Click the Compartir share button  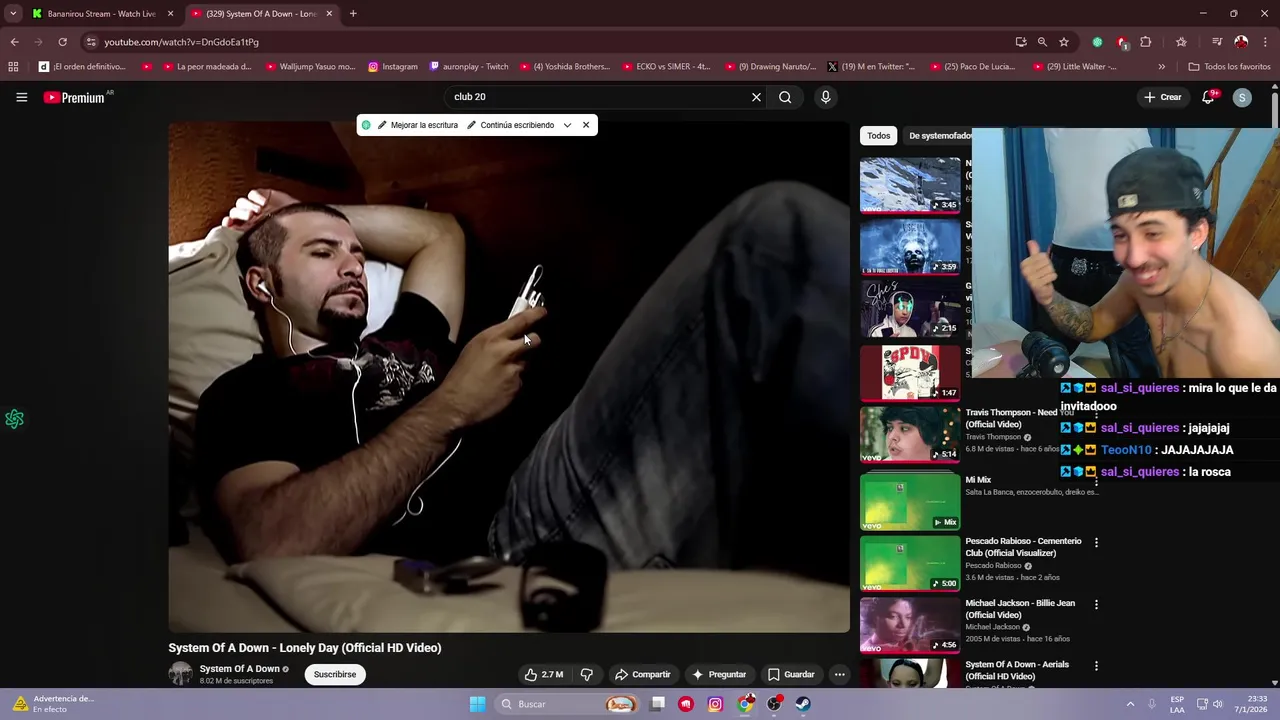click(642, 674)
